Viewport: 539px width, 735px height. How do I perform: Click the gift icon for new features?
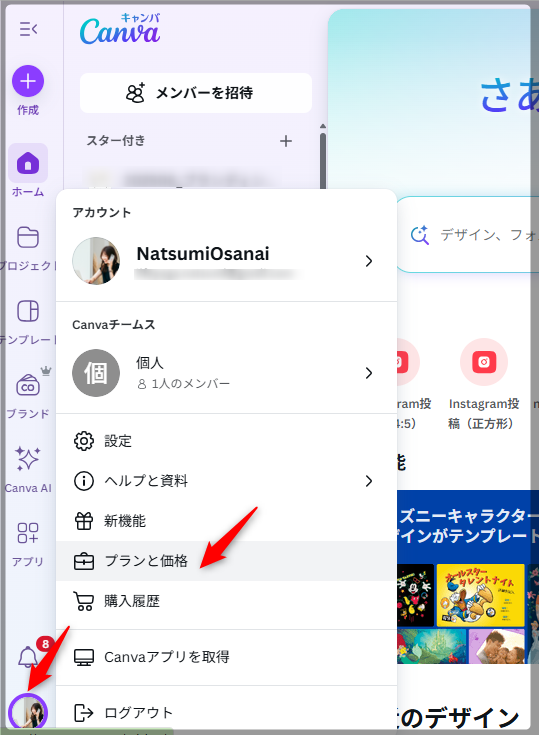coord(84,521)
